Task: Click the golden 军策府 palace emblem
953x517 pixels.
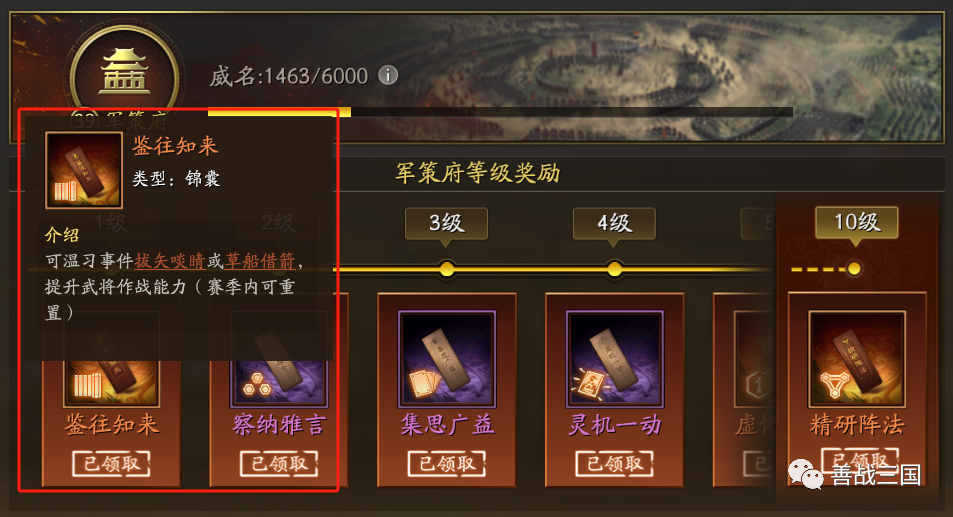Action: [125, 72]
